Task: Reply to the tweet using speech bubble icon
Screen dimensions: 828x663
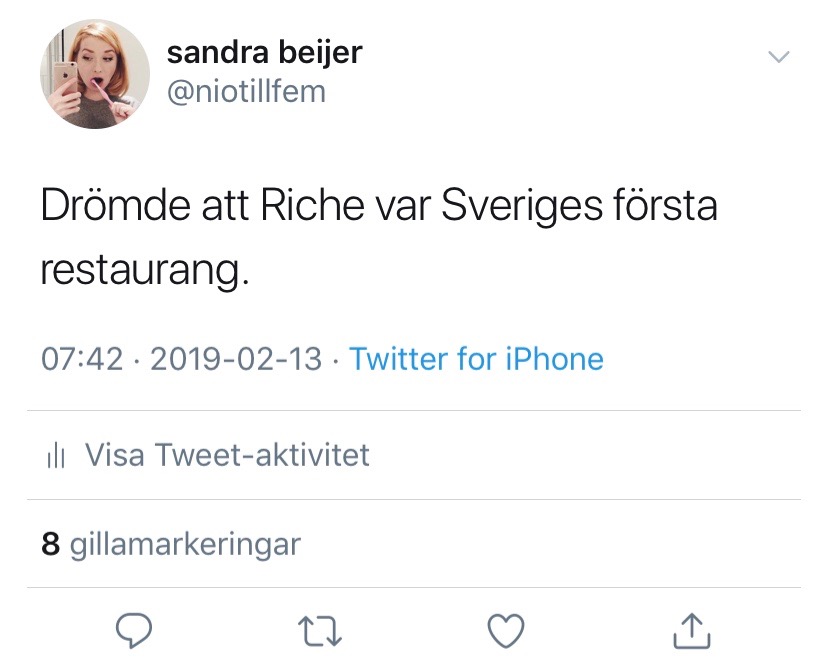Action: [133, 629]
